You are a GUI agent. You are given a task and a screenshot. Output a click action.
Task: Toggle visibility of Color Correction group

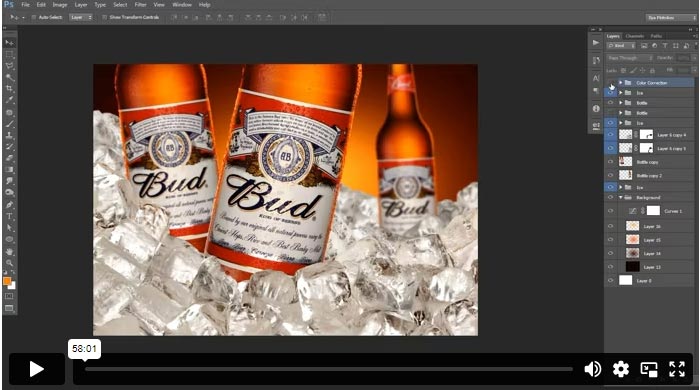click(x=610, y=83)
